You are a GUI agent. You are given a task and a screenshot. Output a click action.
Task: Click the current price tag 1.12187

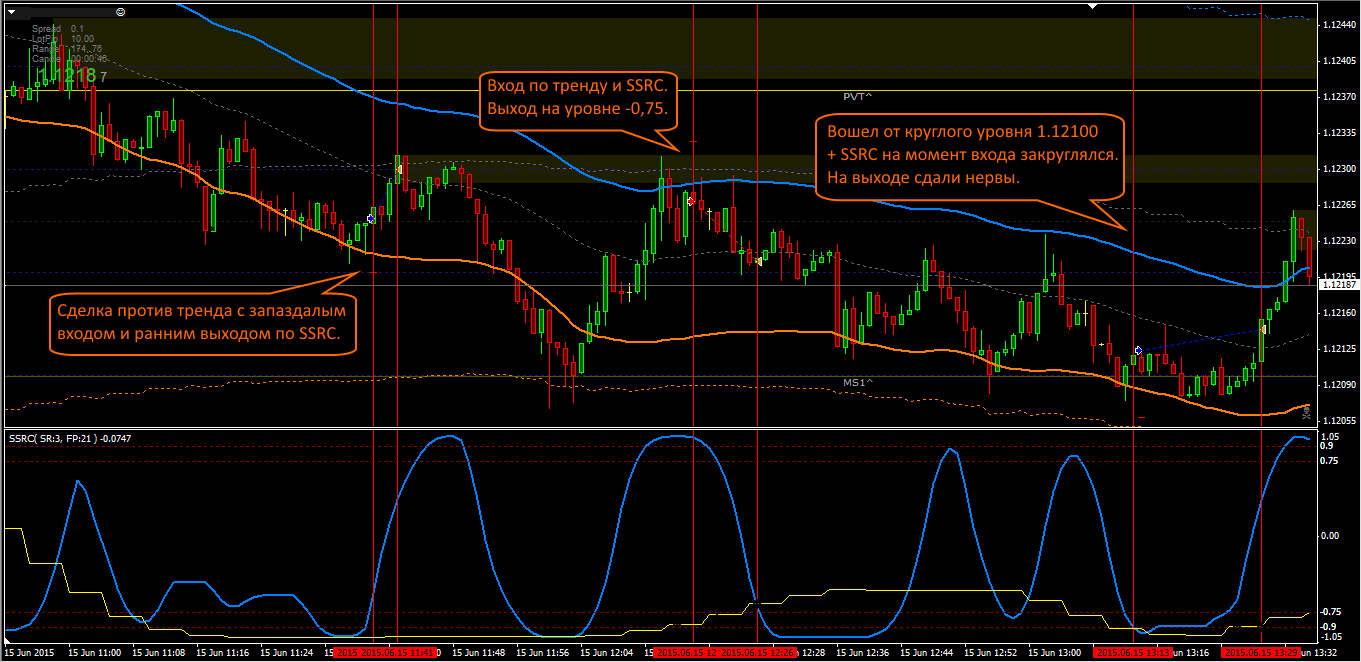(x=1338, y=285)
